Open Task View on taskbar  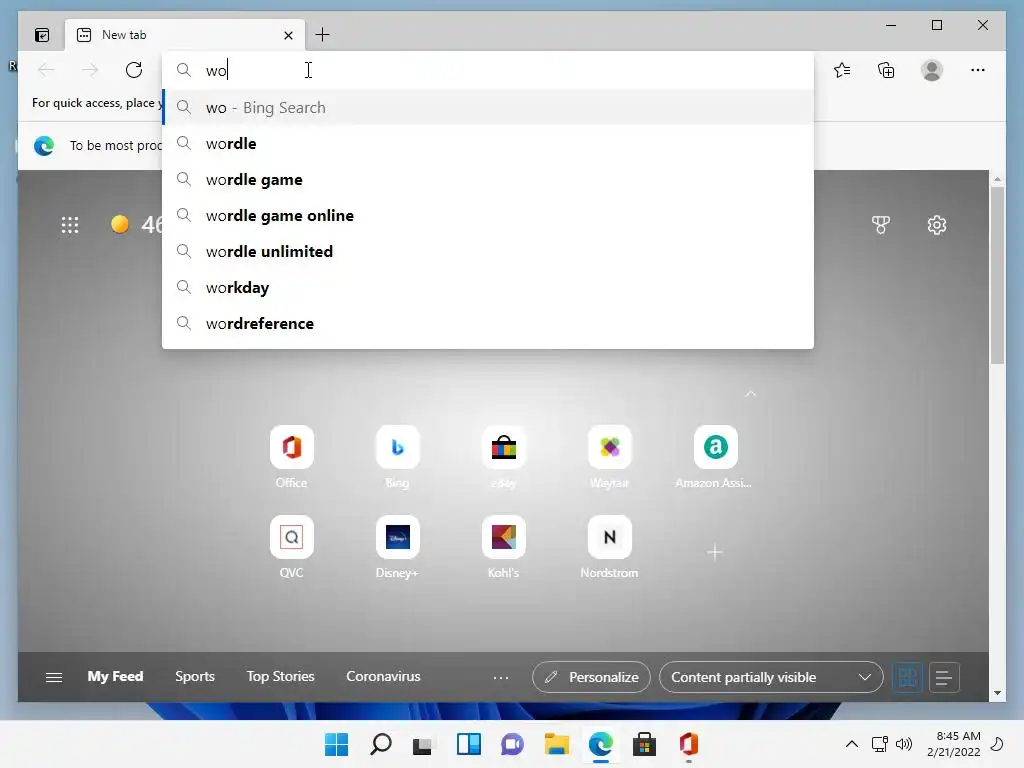tap(423, 745)
